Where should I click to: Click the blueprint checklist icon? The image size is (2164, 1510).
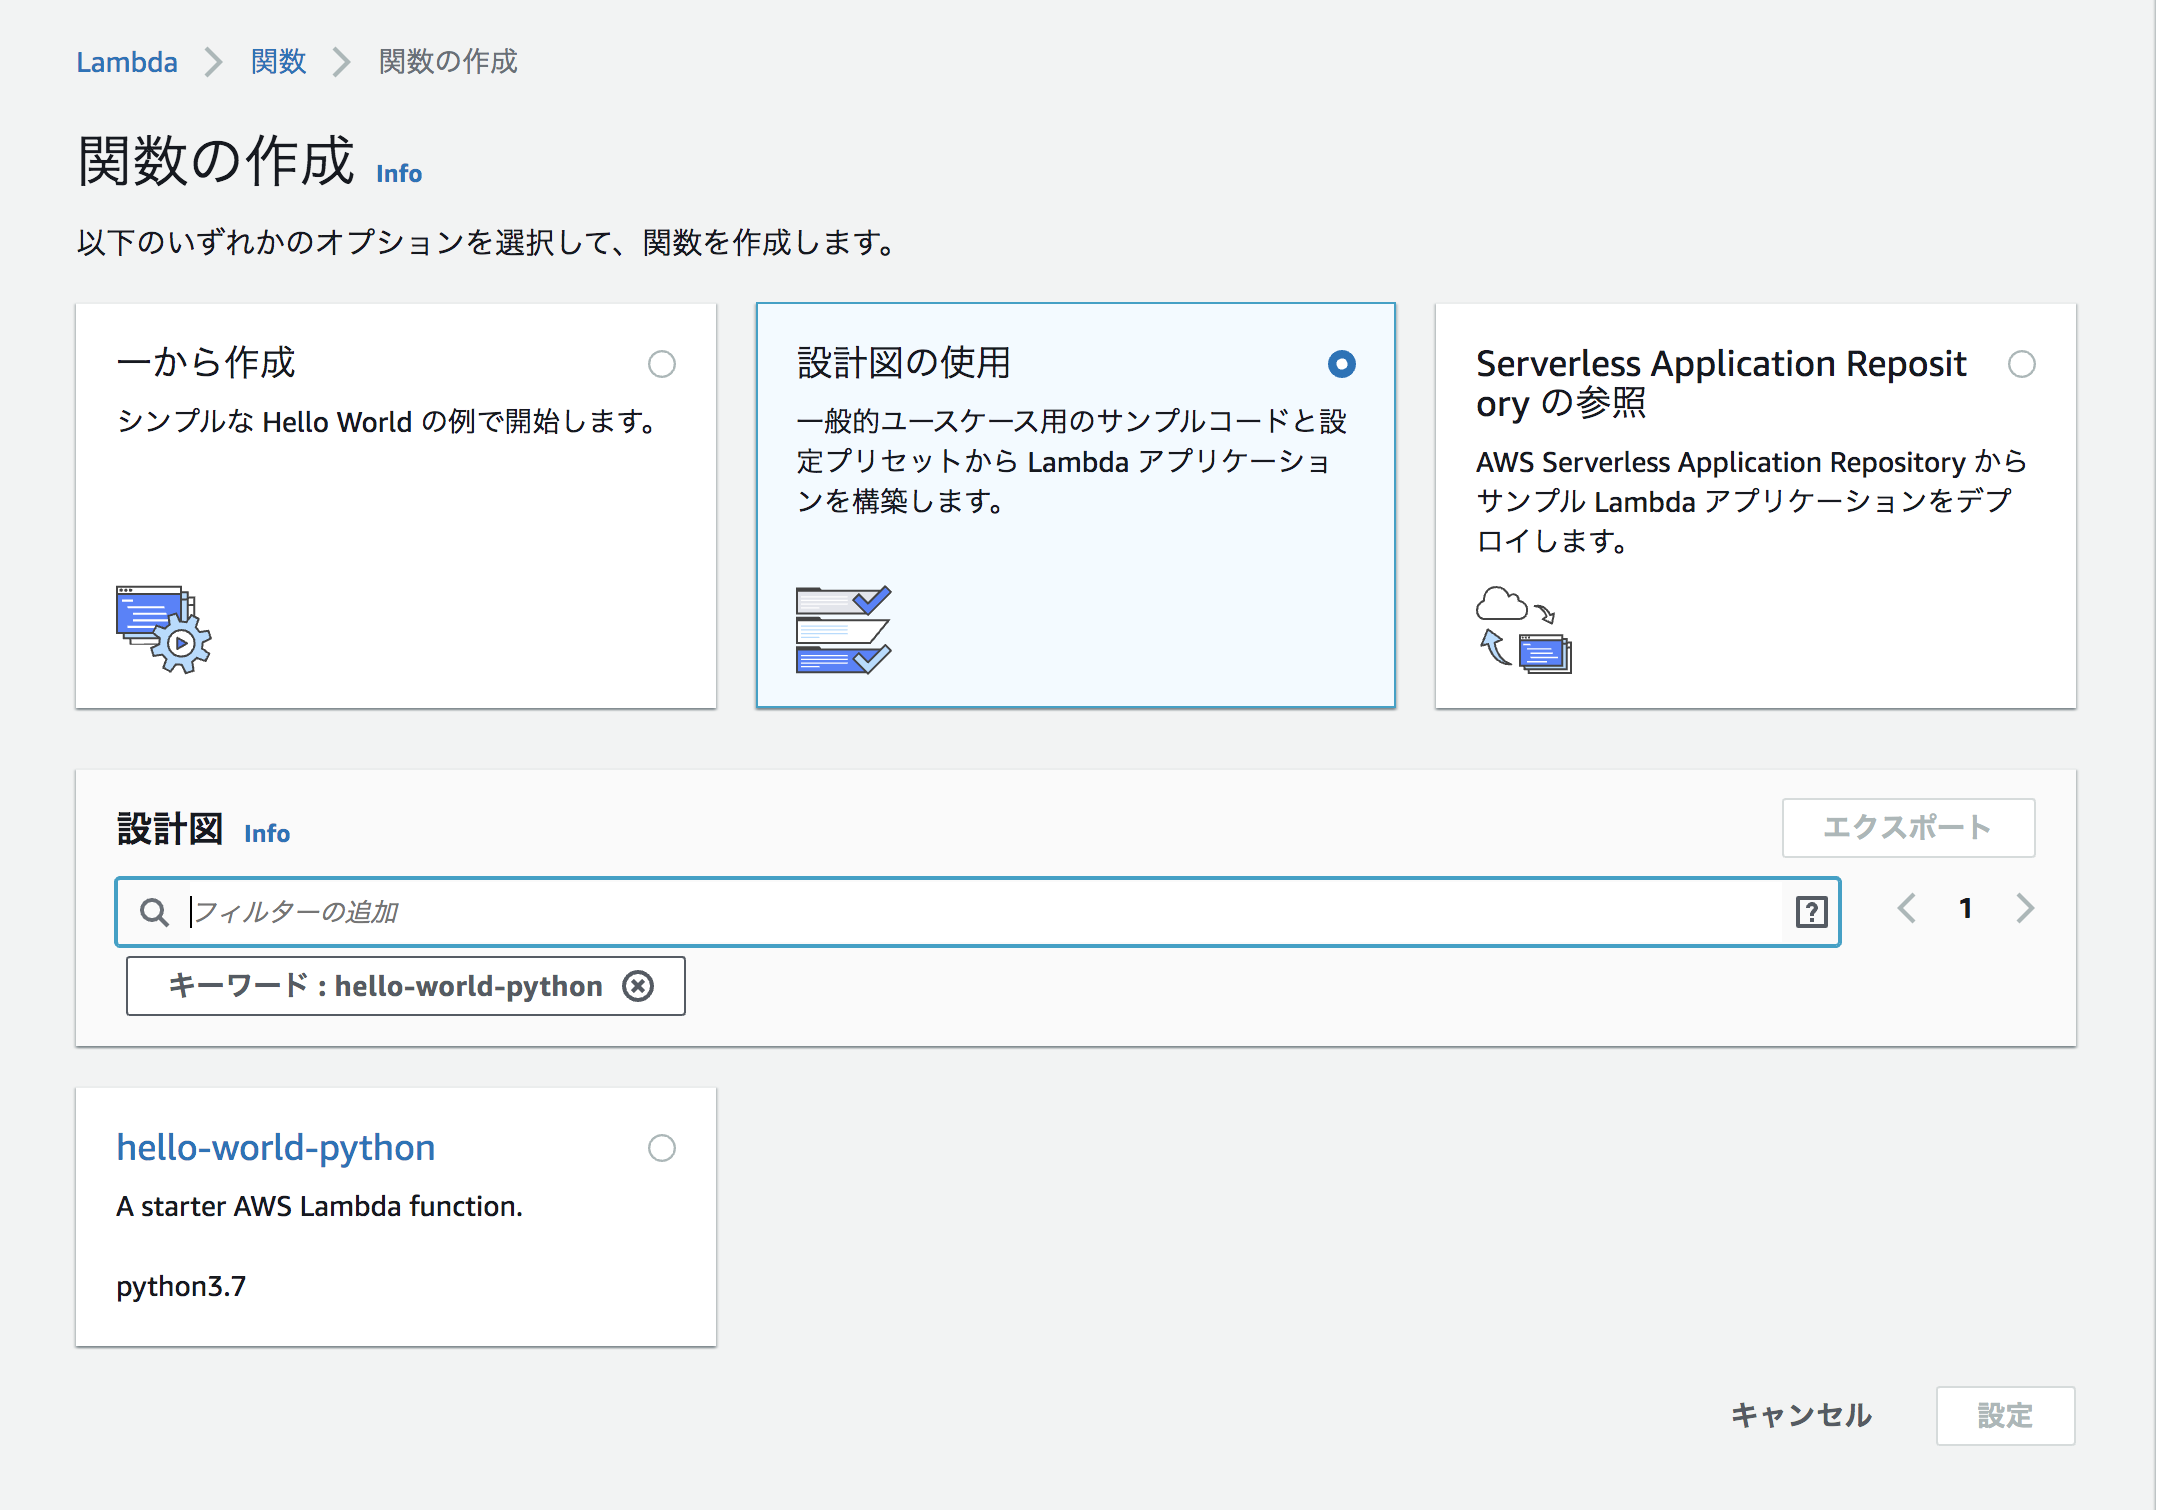point(842,629)
